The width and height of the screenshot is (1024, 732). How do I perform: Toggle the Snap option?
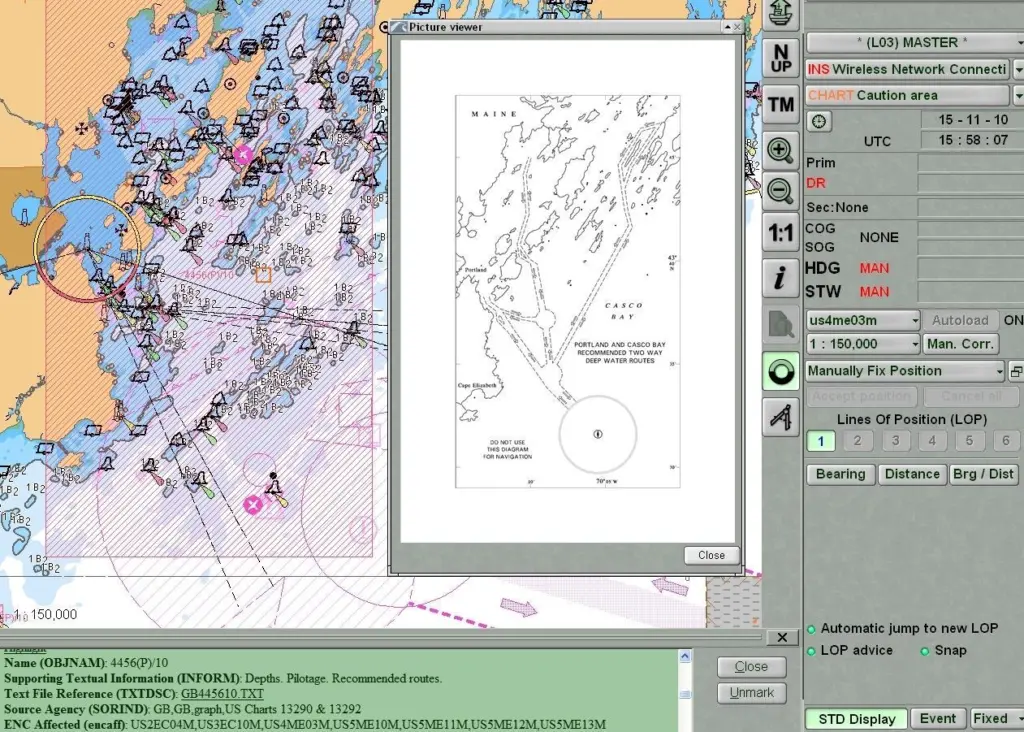[x=924, y=651]
